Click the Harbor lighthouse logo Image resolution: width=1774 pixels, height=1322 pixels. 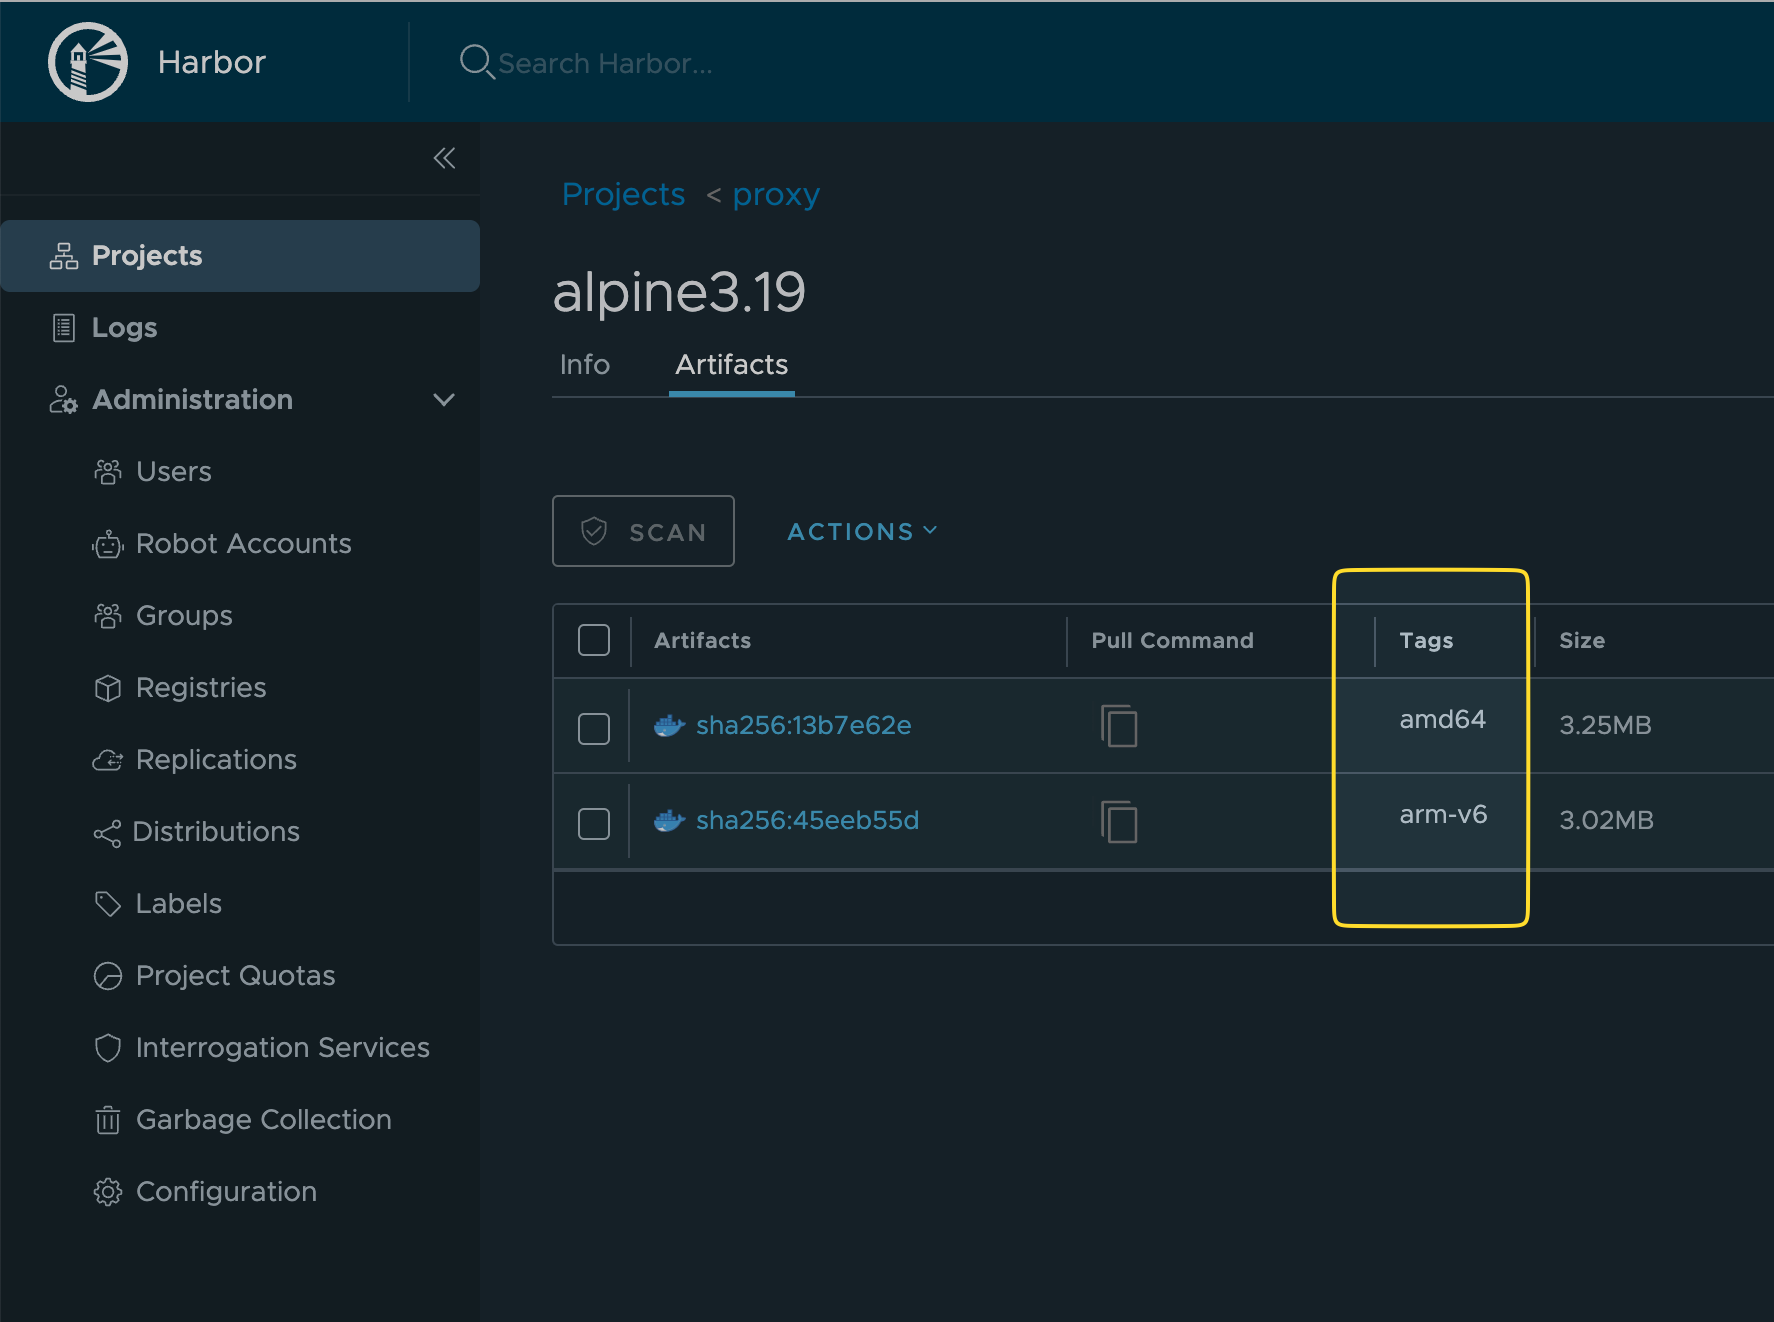point(88,62)
